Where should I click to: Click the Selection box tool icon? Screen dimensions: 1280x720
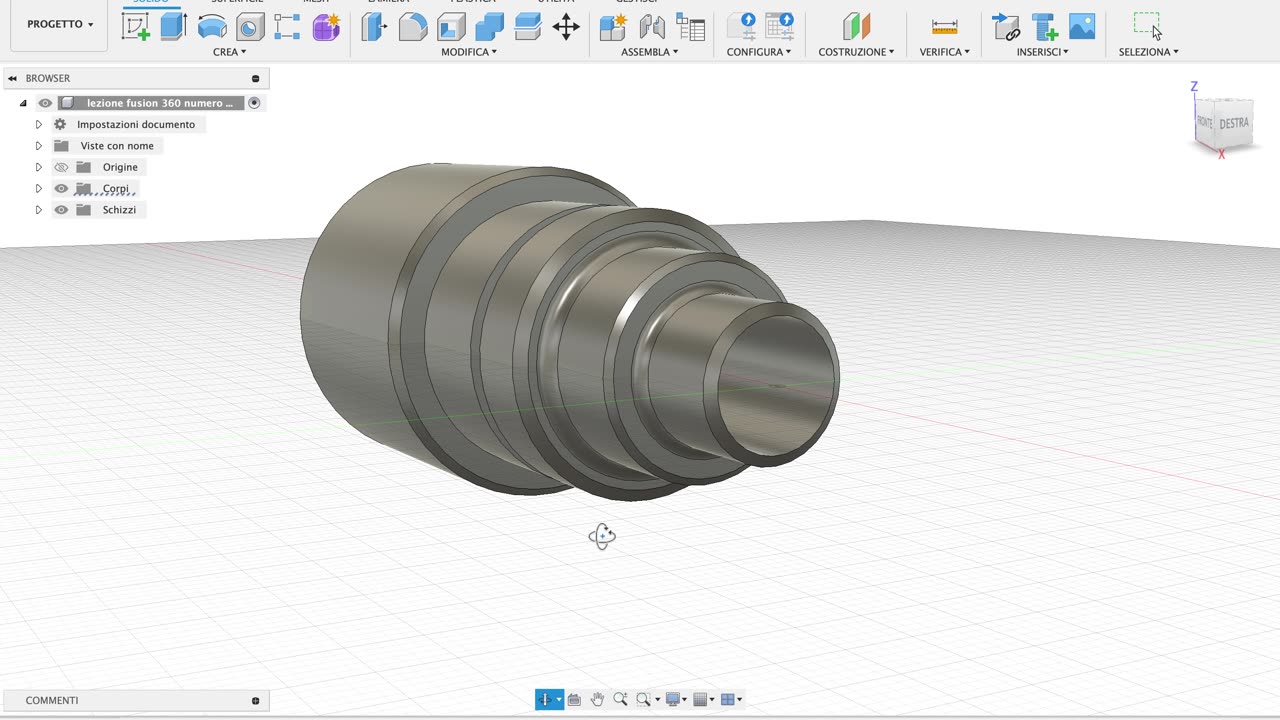(1148, 26)
